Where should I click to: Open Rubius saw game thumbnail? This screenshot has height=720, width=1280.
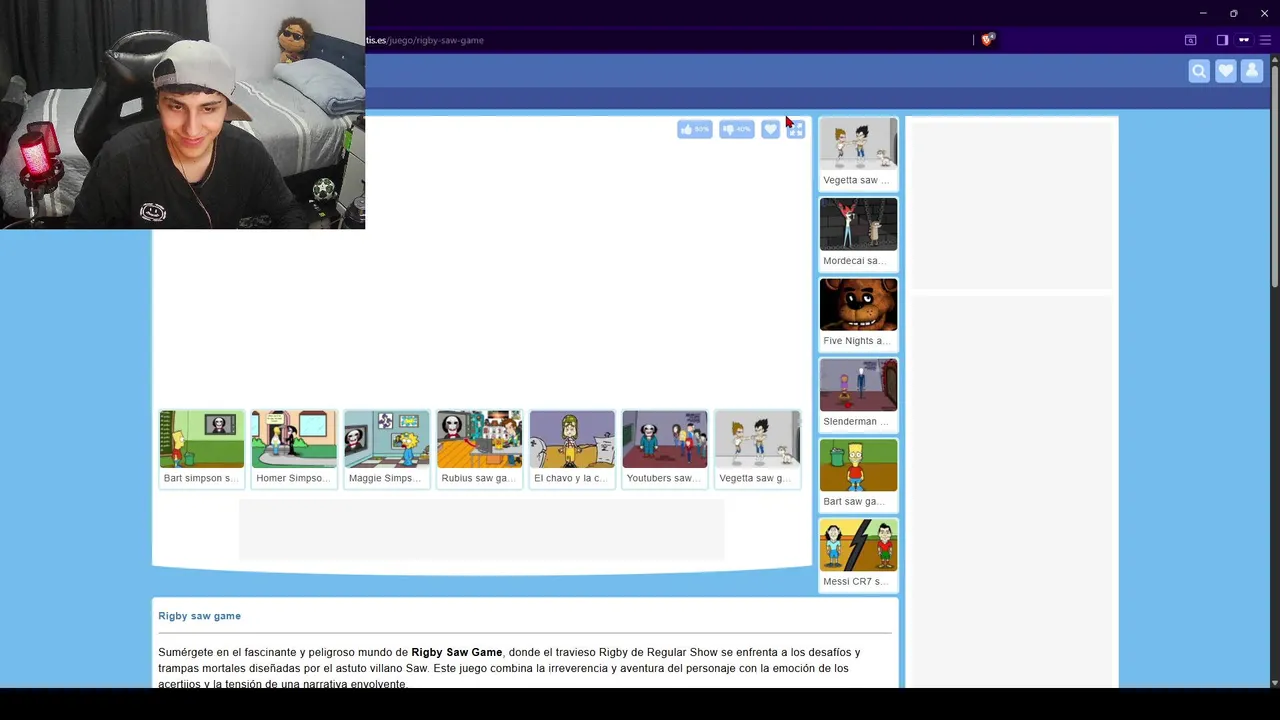pos(479,439)
